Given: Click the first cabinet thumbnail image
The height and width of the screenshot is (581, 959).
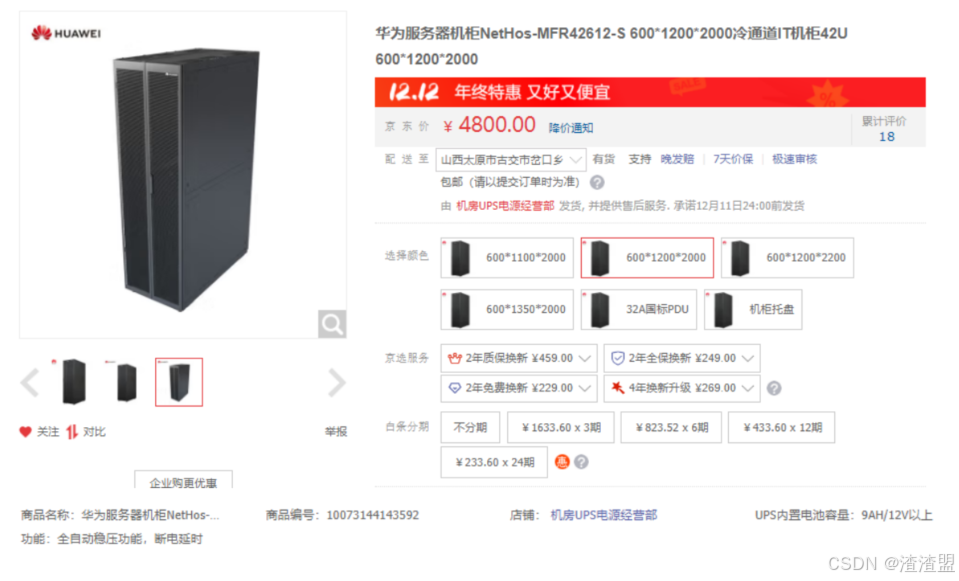Looking at the screenshot, I should (74, 382).
